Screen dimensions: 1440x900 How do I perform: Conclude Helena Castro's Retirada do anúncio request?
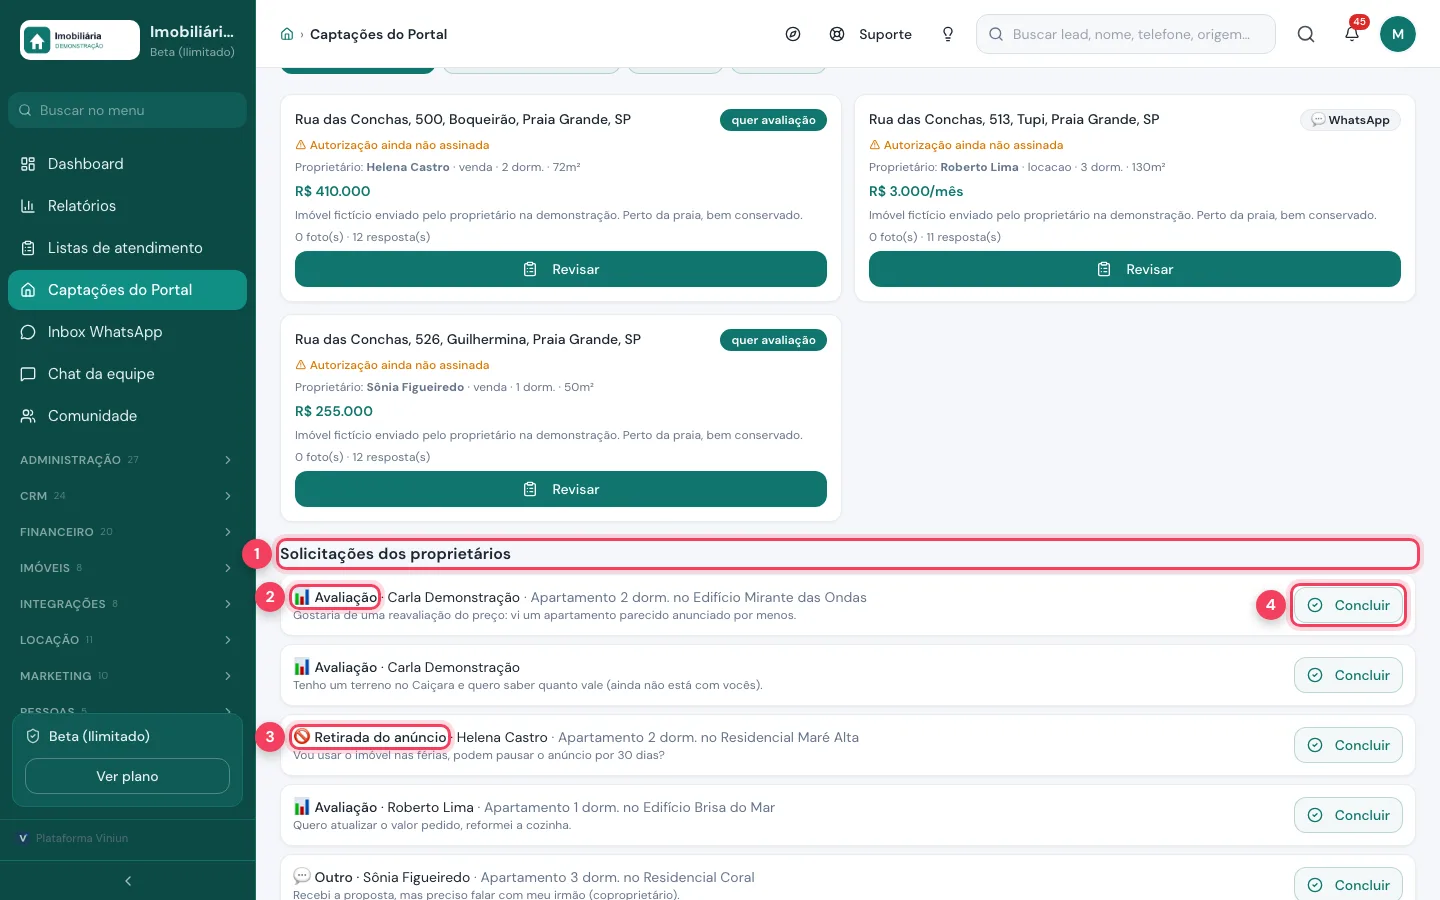pos(1348,745)
